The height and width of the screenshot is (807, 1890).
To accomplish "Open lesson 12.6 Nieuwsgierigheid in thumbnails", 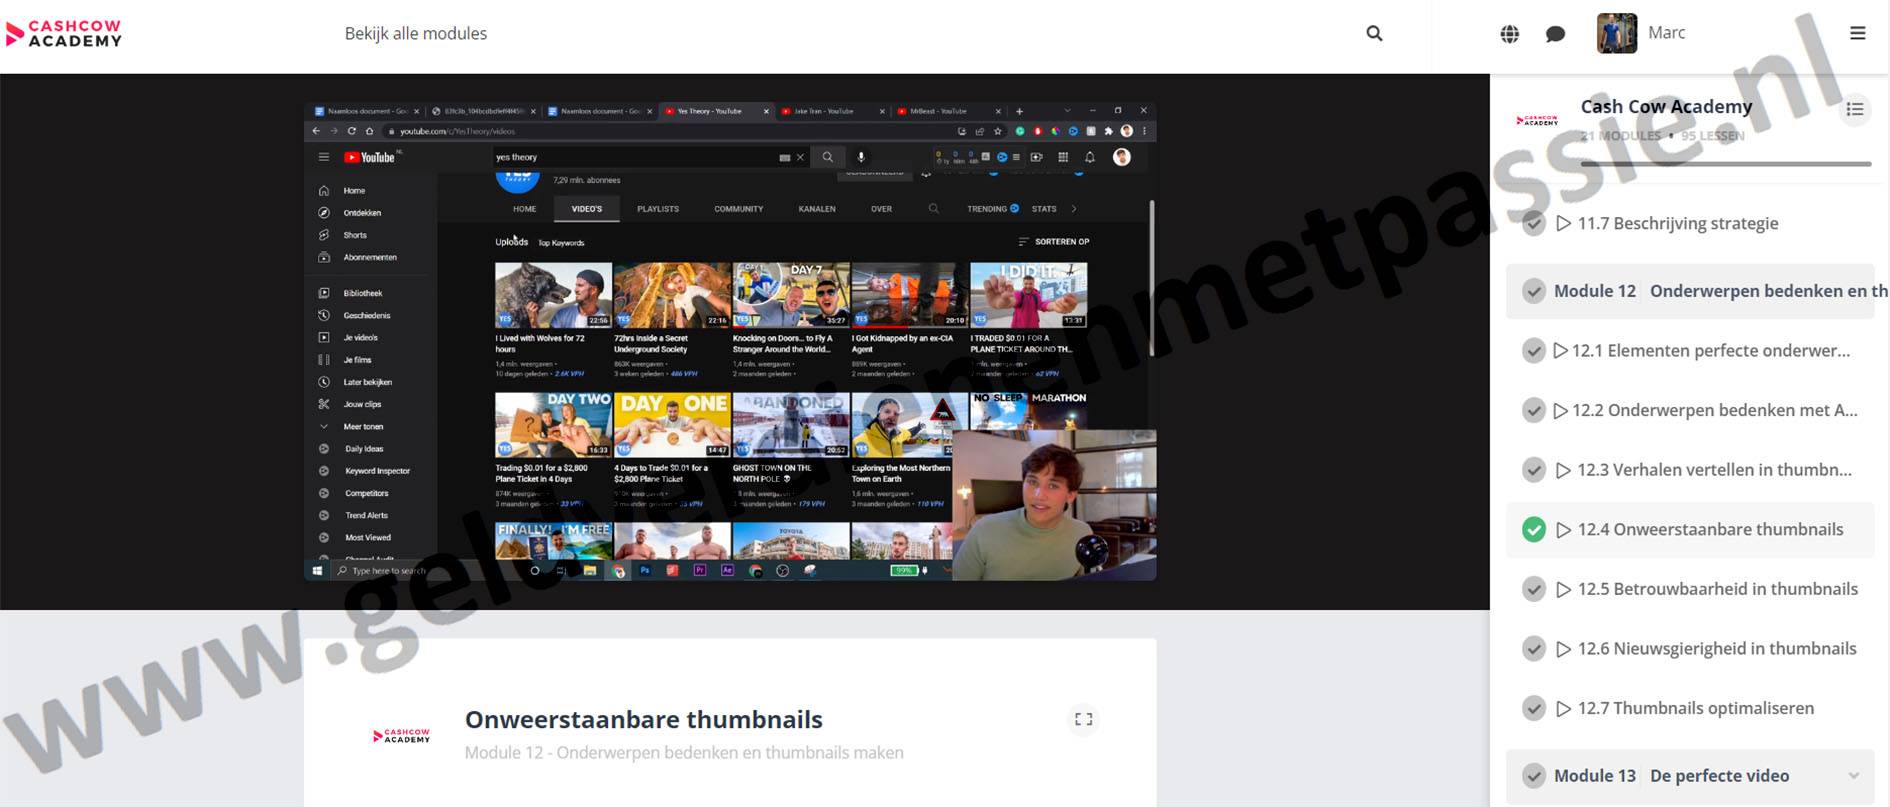I will click(x=1716, y=649).
